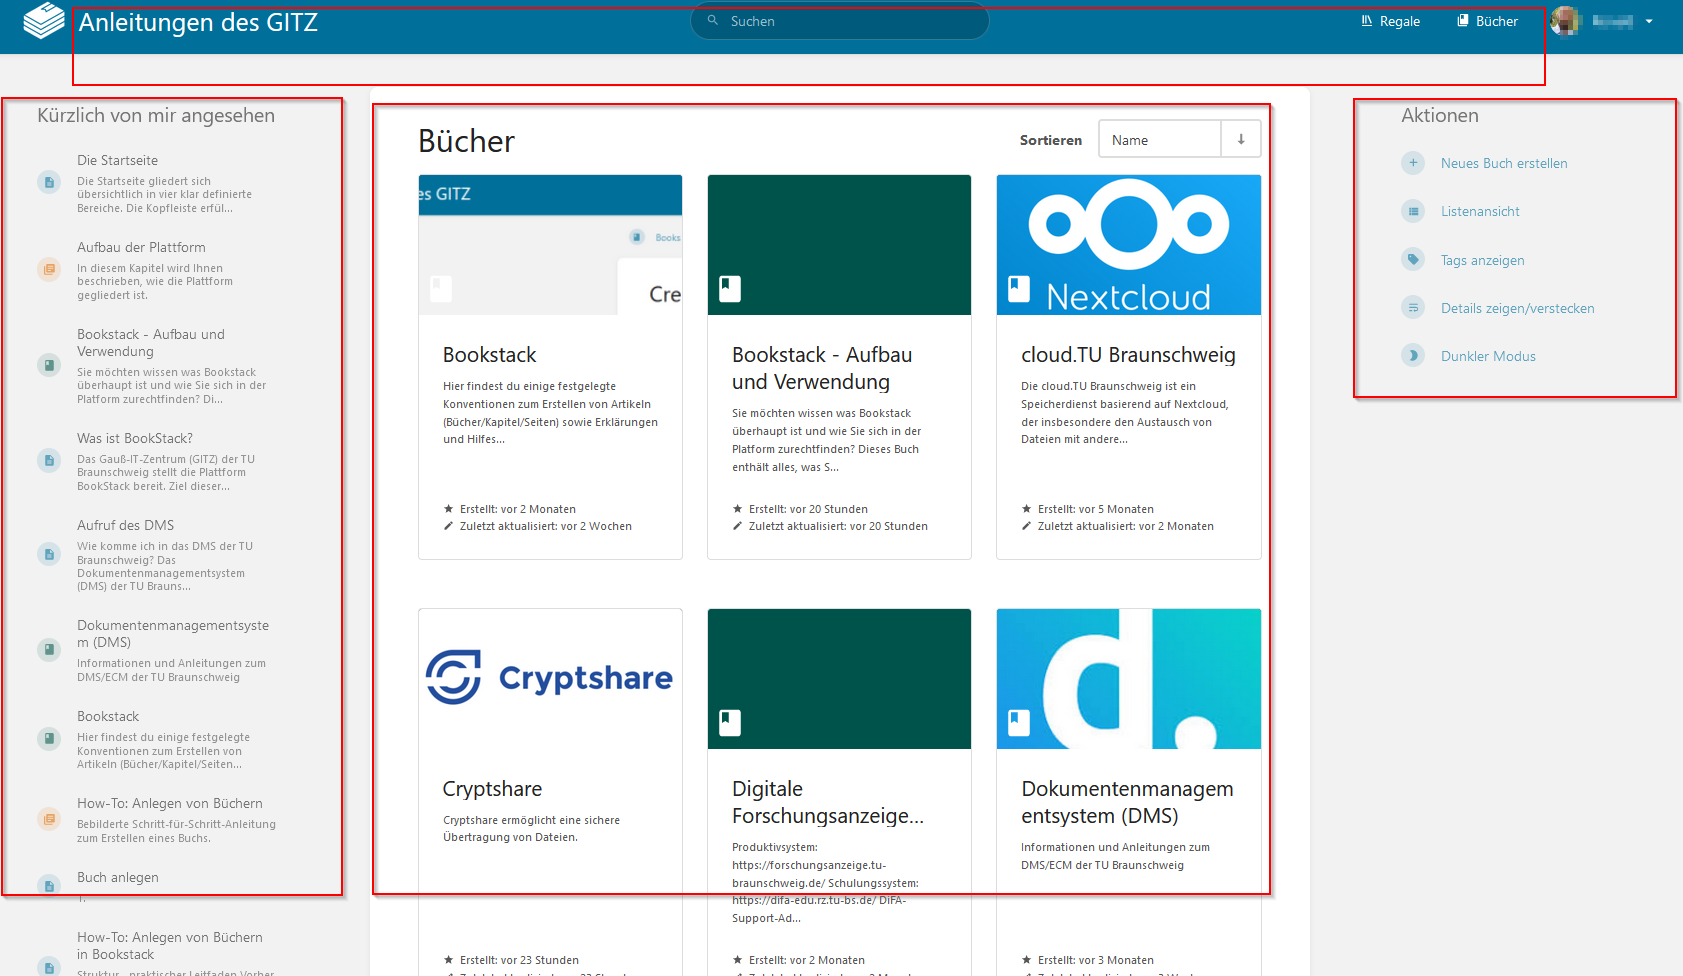The image size is (1683, 976).
Task: Click the BookStack logo icon in header
Action: click(x=43, y=21)
